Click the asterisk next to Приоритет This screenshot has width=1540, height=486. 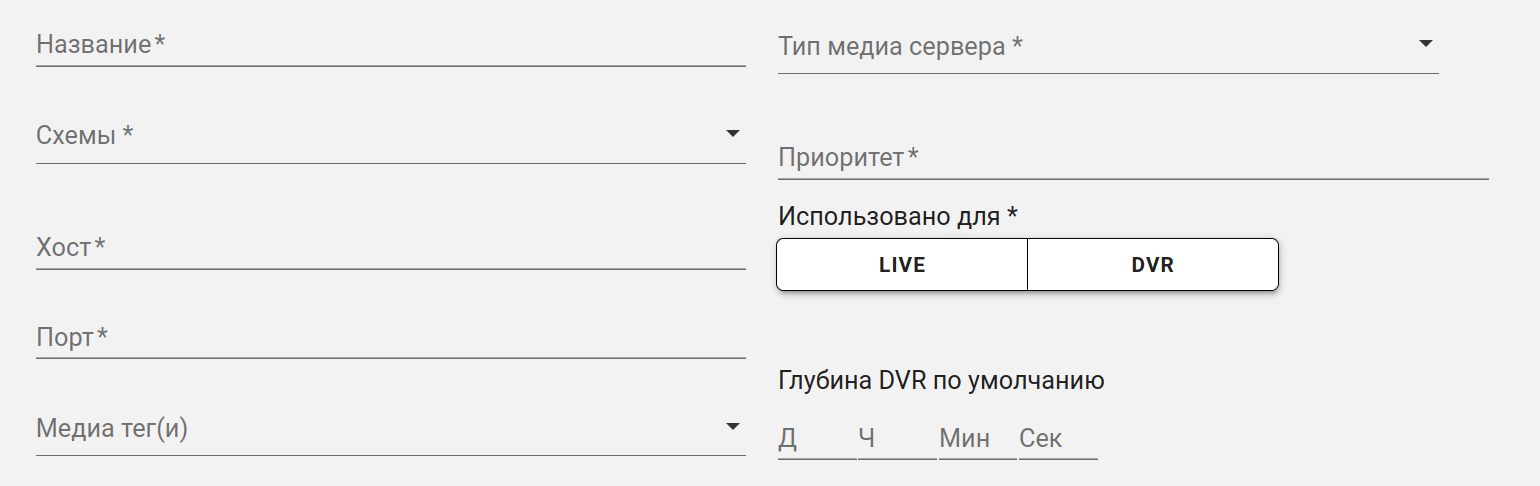pos(913,156)
